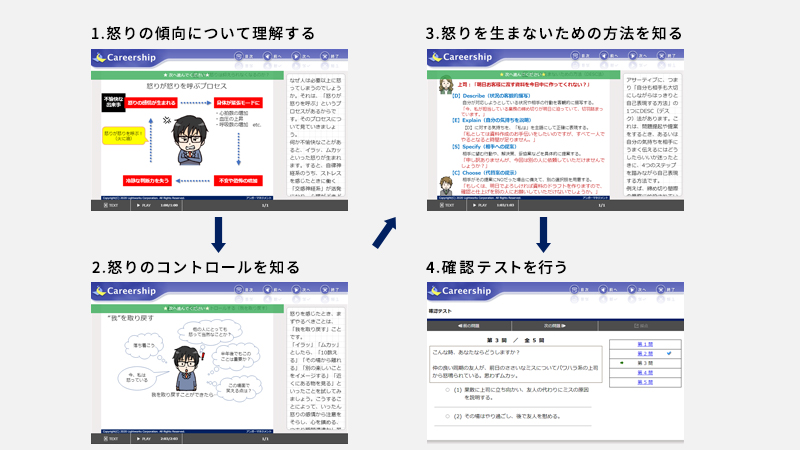The height and width of the screenshot is (450, 800).
Task: Open question 第4問 link
Action: (645, 372)
